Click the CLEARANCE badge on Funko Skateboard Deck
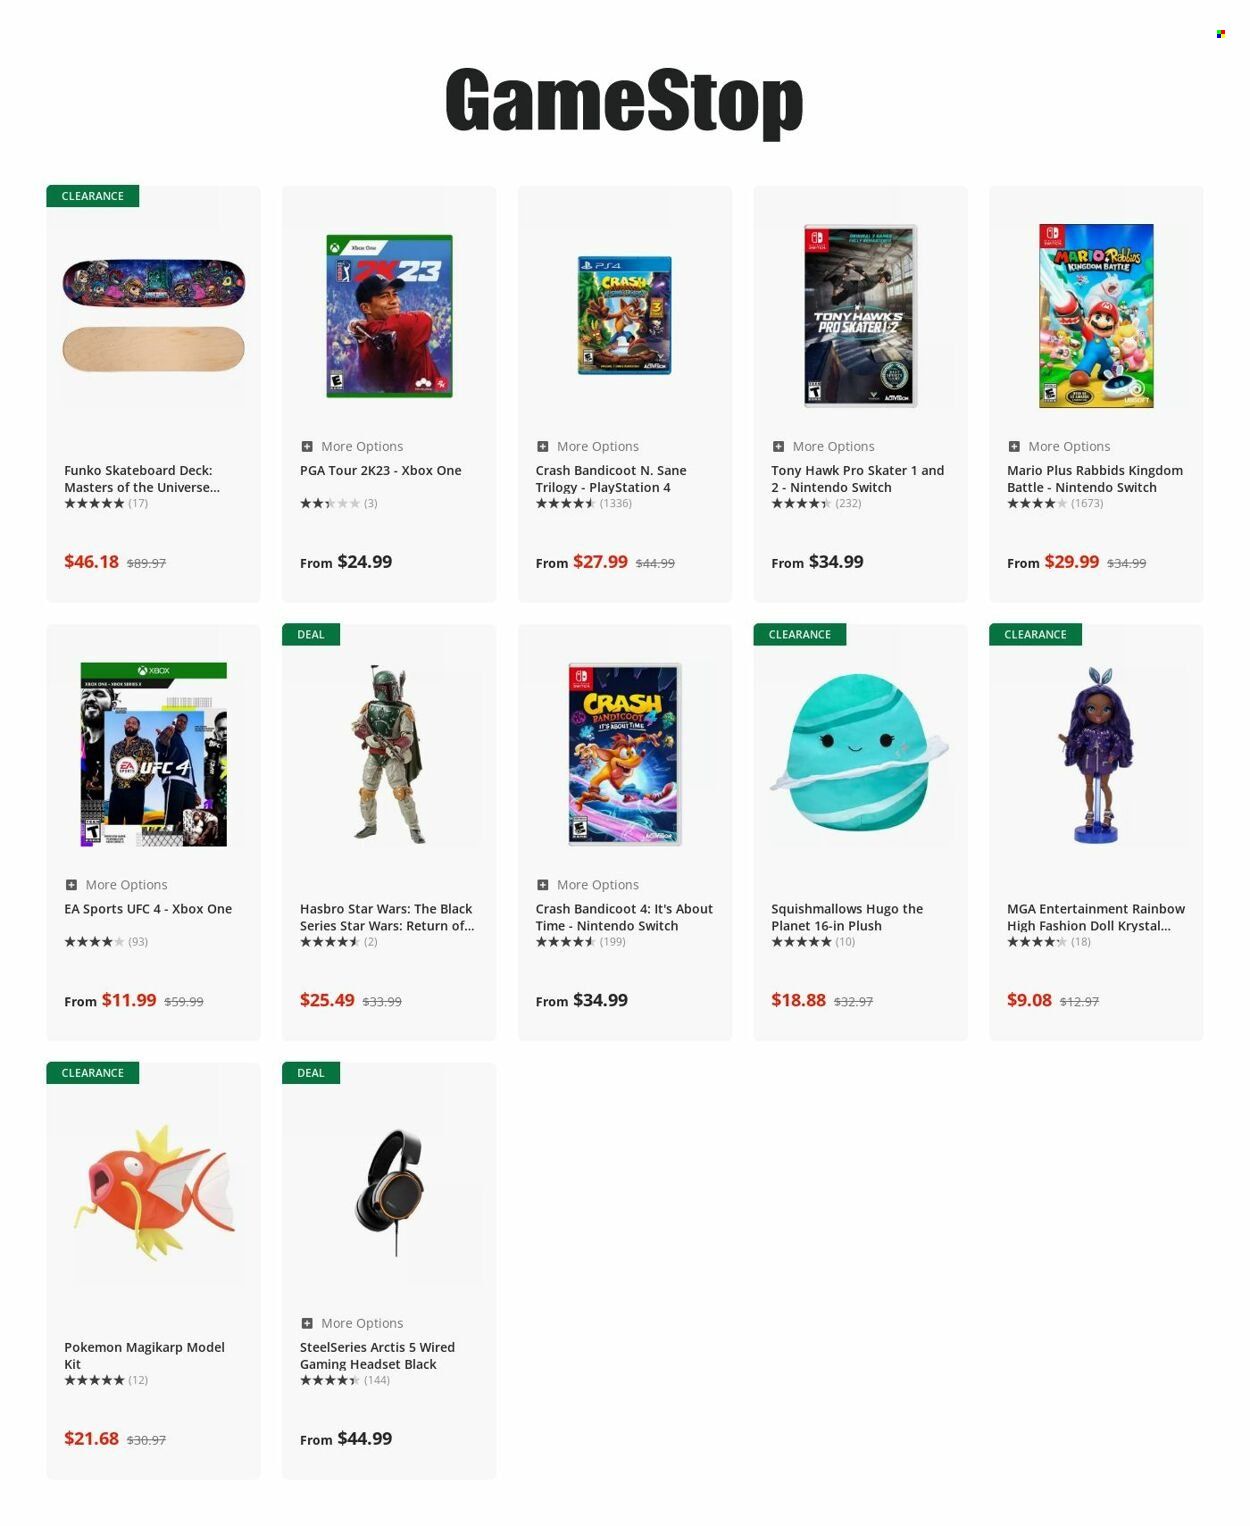Viewport: 1250px width, 1526px height. pos(93,196)
